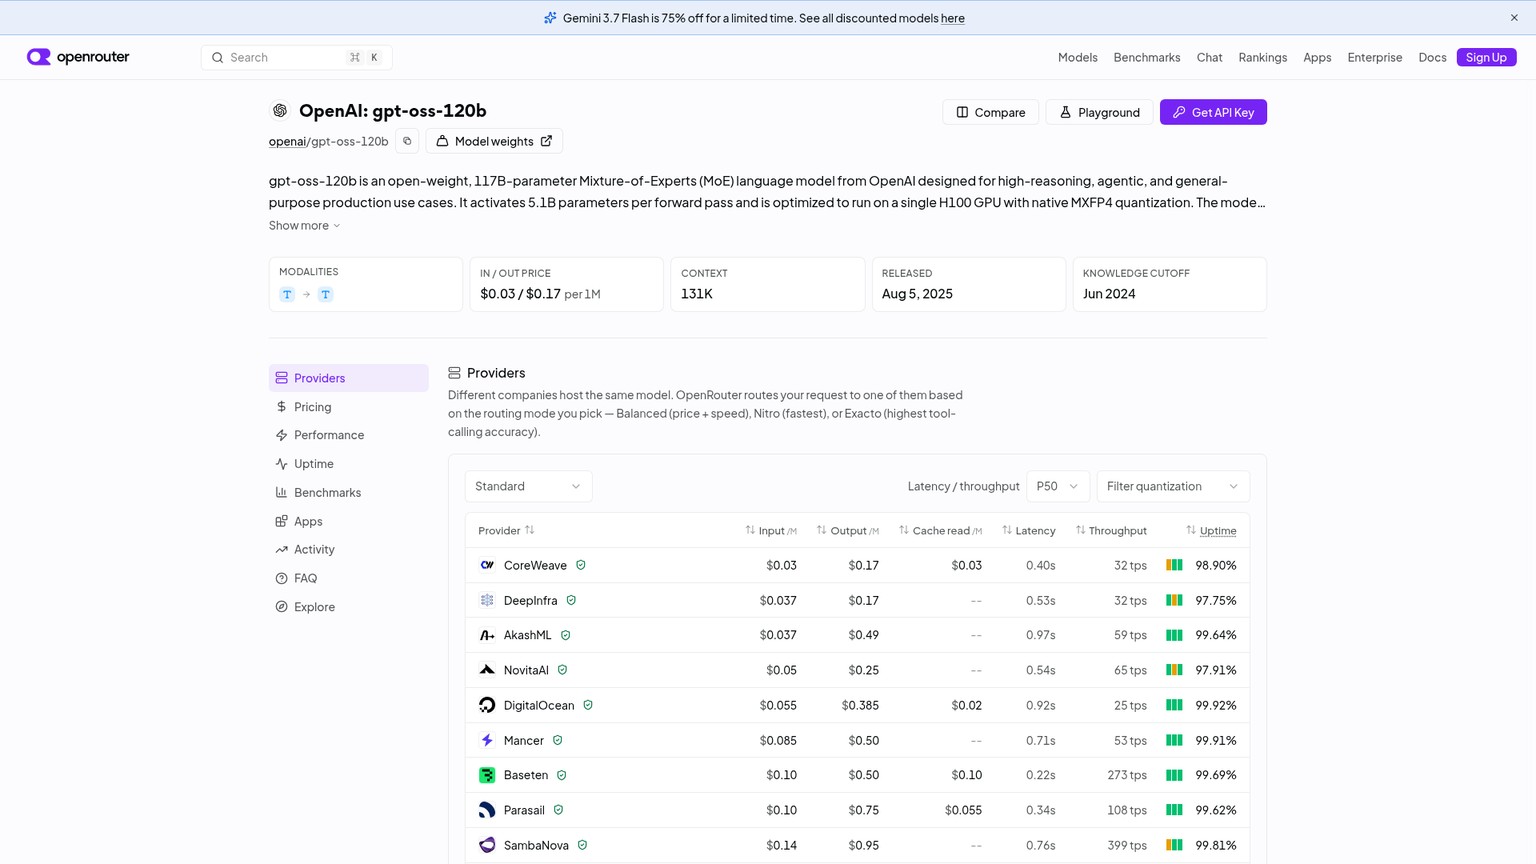Image resolution: width=1536 pixels, height=864 pixels.
Task: Click the shield badge next to DigitalOcean
Action: click(588, 705)
